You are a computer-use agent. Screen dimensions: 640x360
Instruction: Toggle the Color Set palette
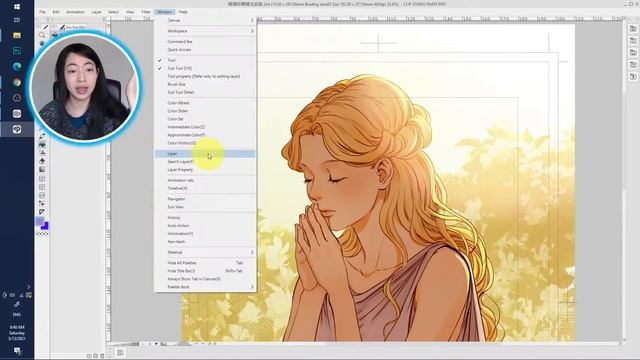pyautogui.click(x=205, y=119)
